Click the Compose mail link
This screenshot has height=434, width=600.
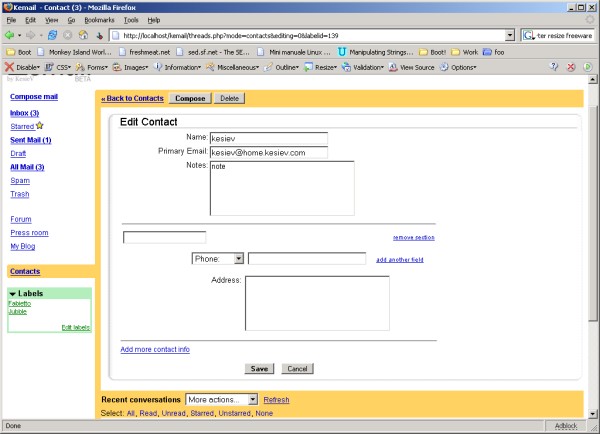click(34, 96)
